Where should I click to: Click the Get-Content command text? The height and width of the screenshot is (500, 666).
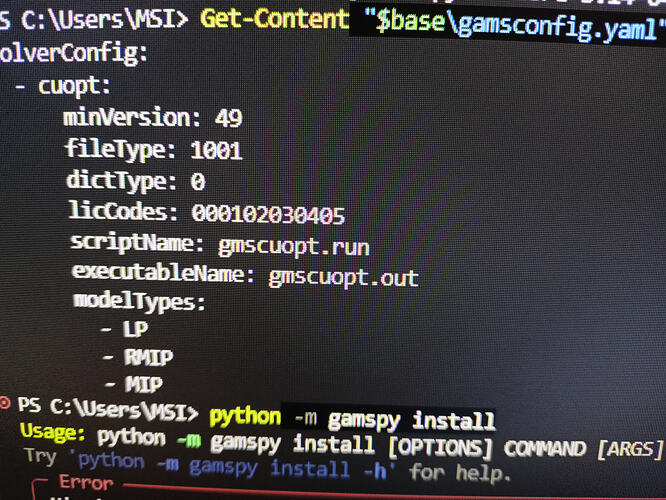click(274, 19)
